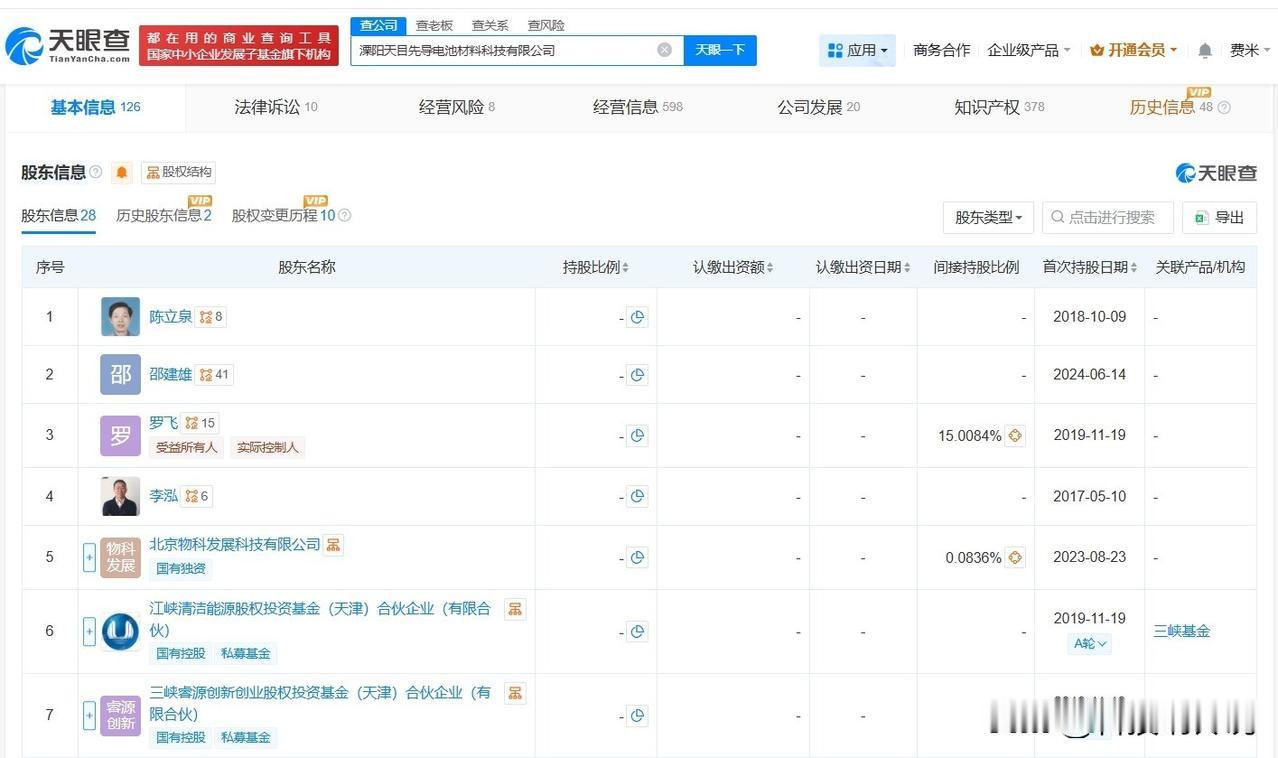Open 罗飞 related companies badge 15

point(200,423)
